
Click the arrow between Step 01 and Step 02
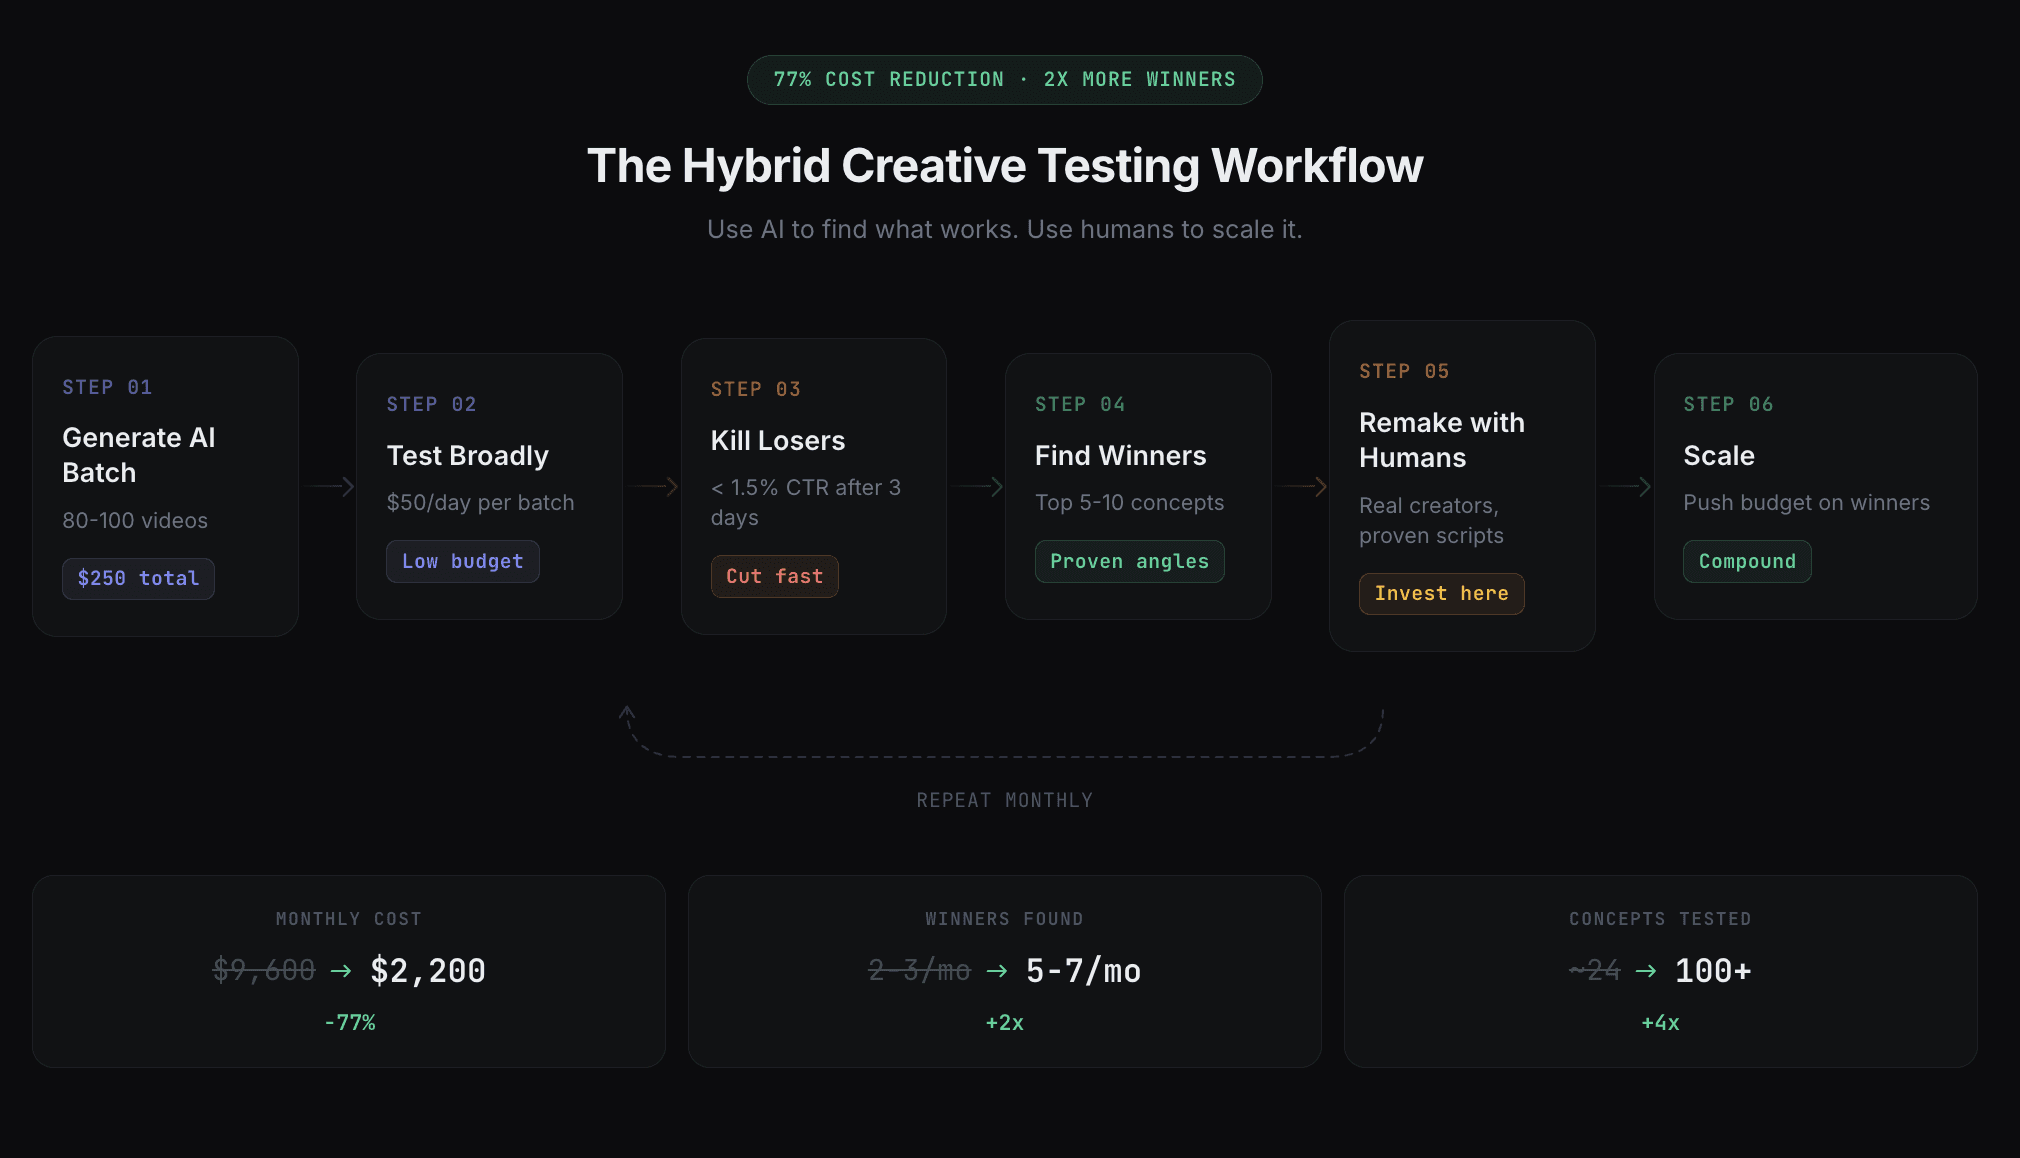[329, 486]
